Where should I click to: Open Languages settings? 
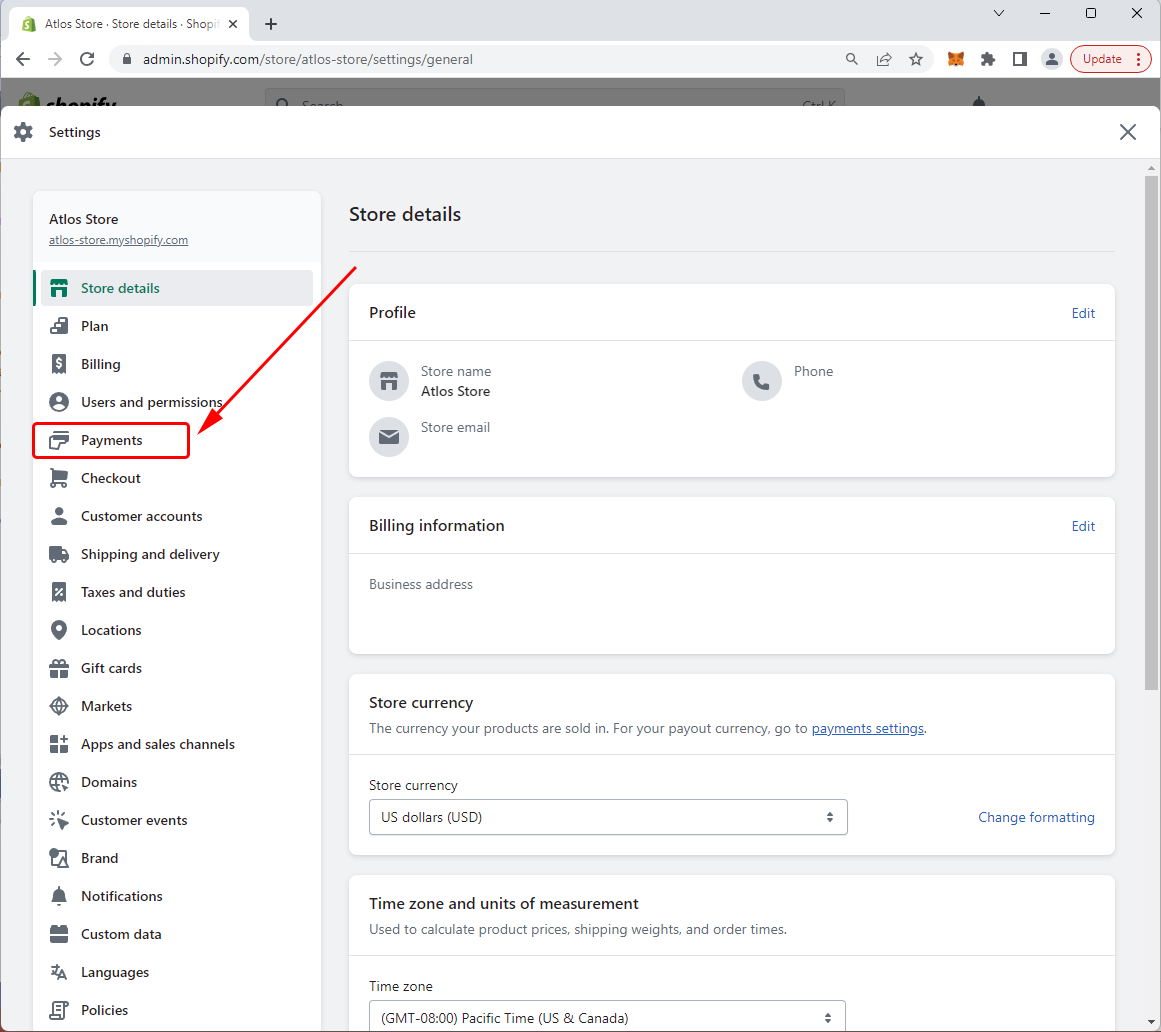point(177,972)
